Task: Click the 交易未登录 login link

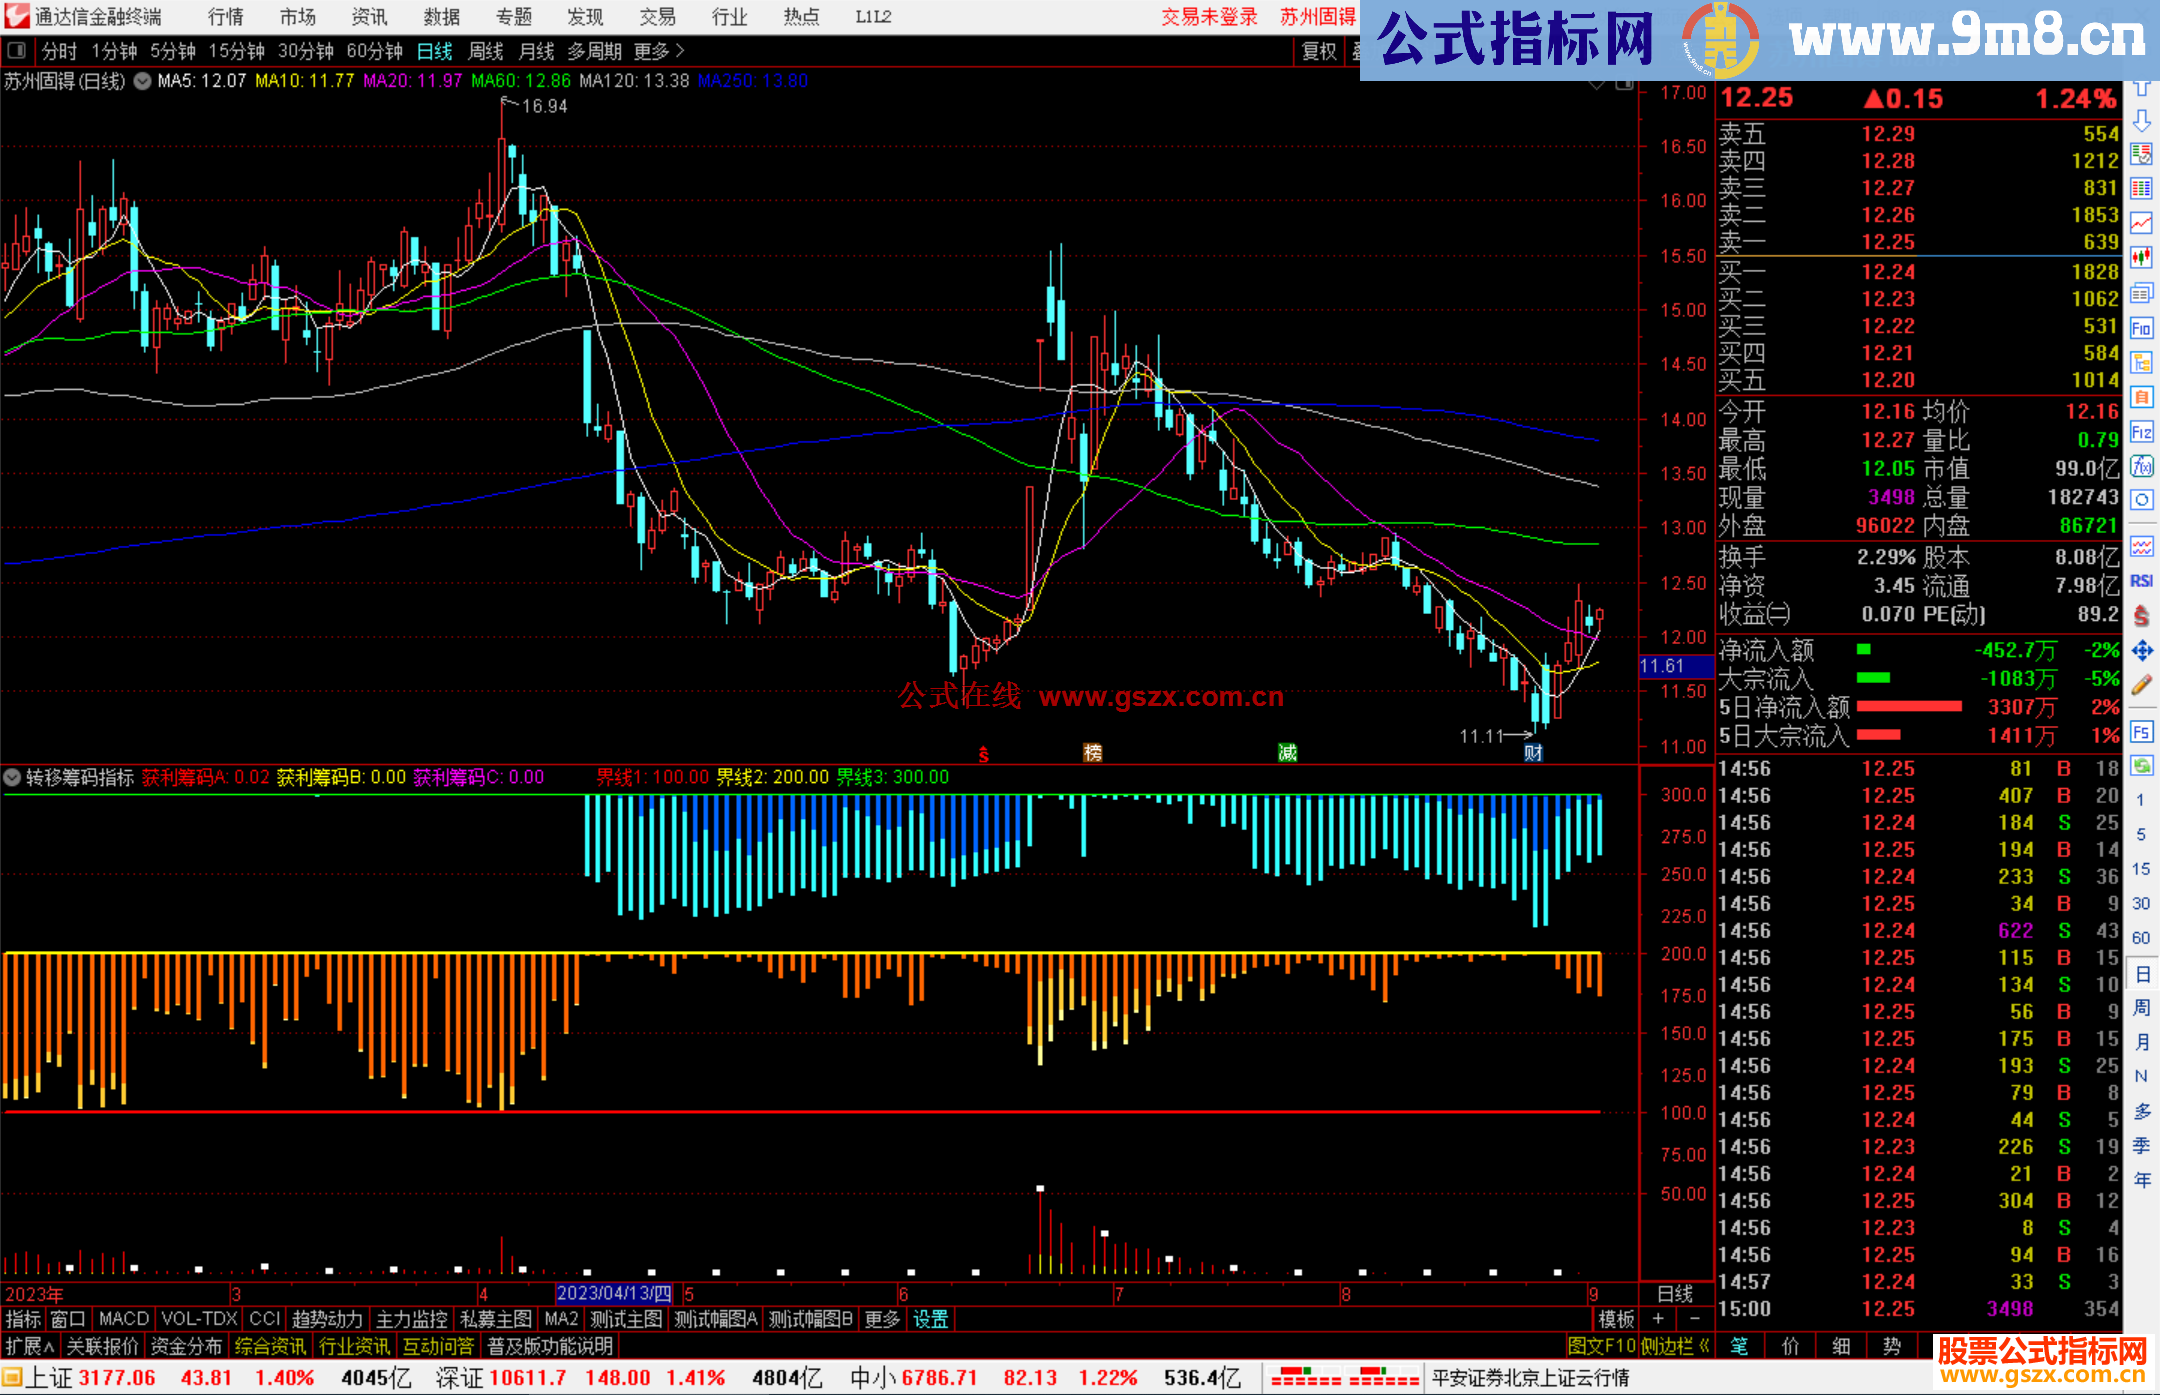Action: [x=1209, y=16]
